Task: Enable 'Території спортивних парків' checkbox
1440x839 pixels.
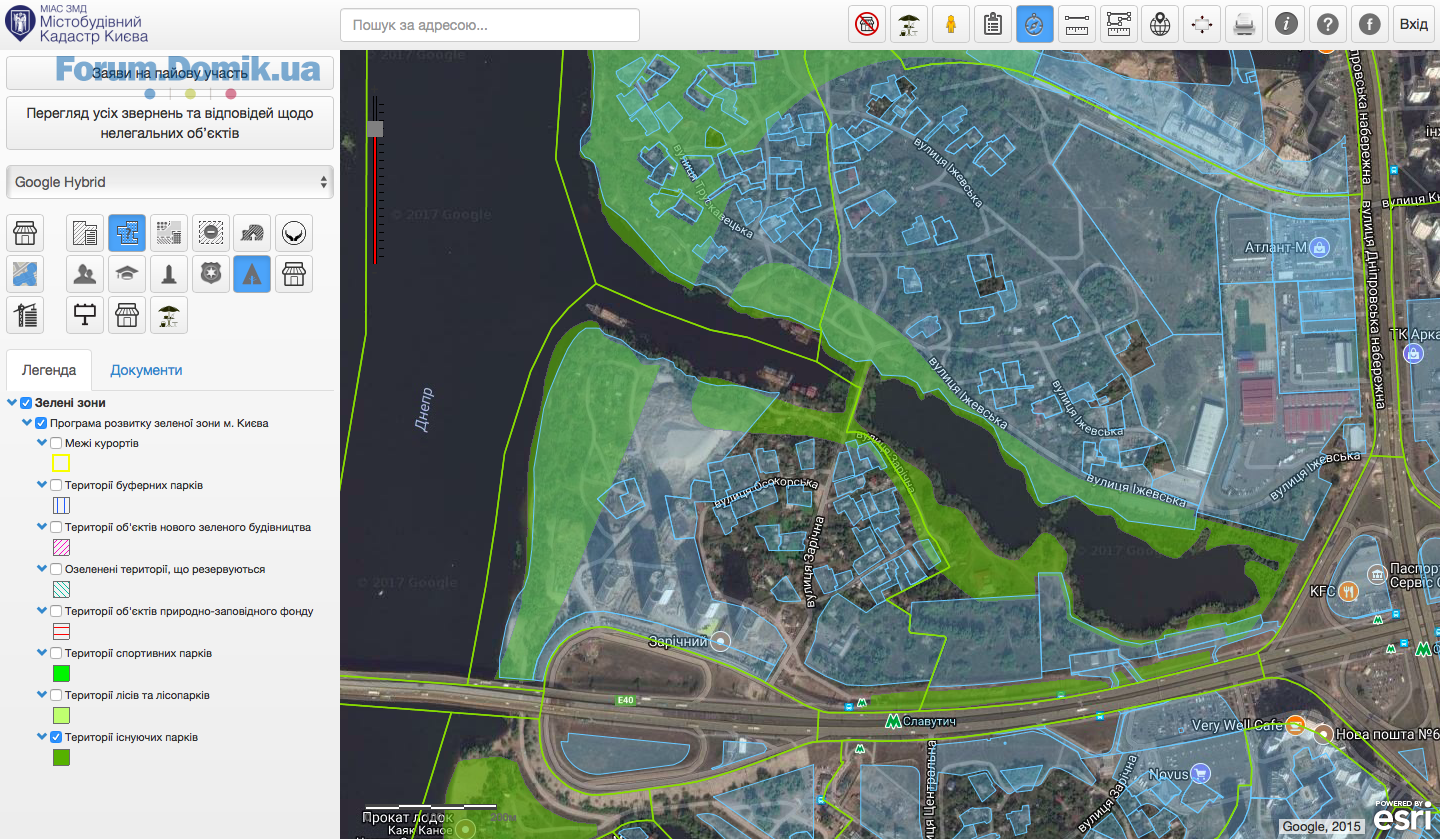Action: click(x=56, y=653)
